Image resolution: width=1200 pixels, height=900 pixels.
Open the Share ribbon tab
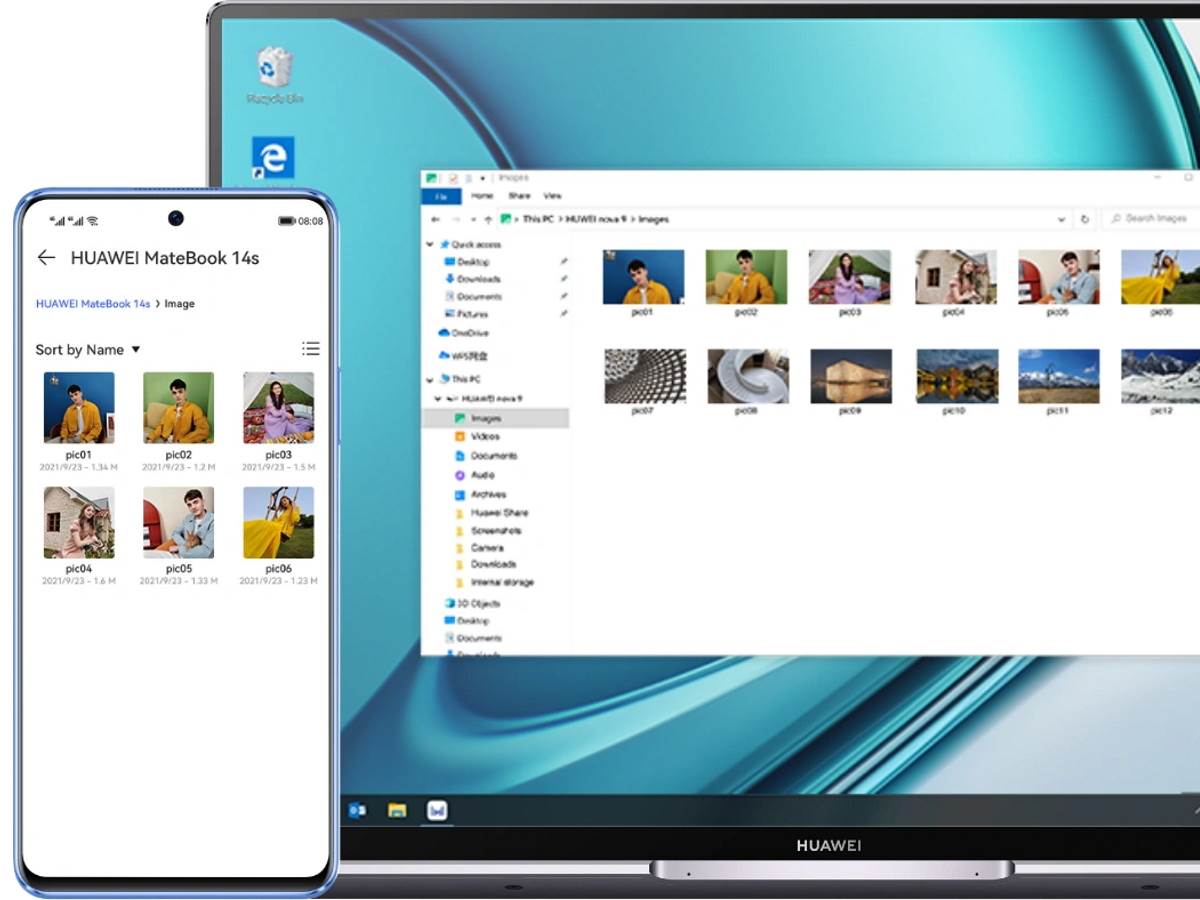click(519, 196)
